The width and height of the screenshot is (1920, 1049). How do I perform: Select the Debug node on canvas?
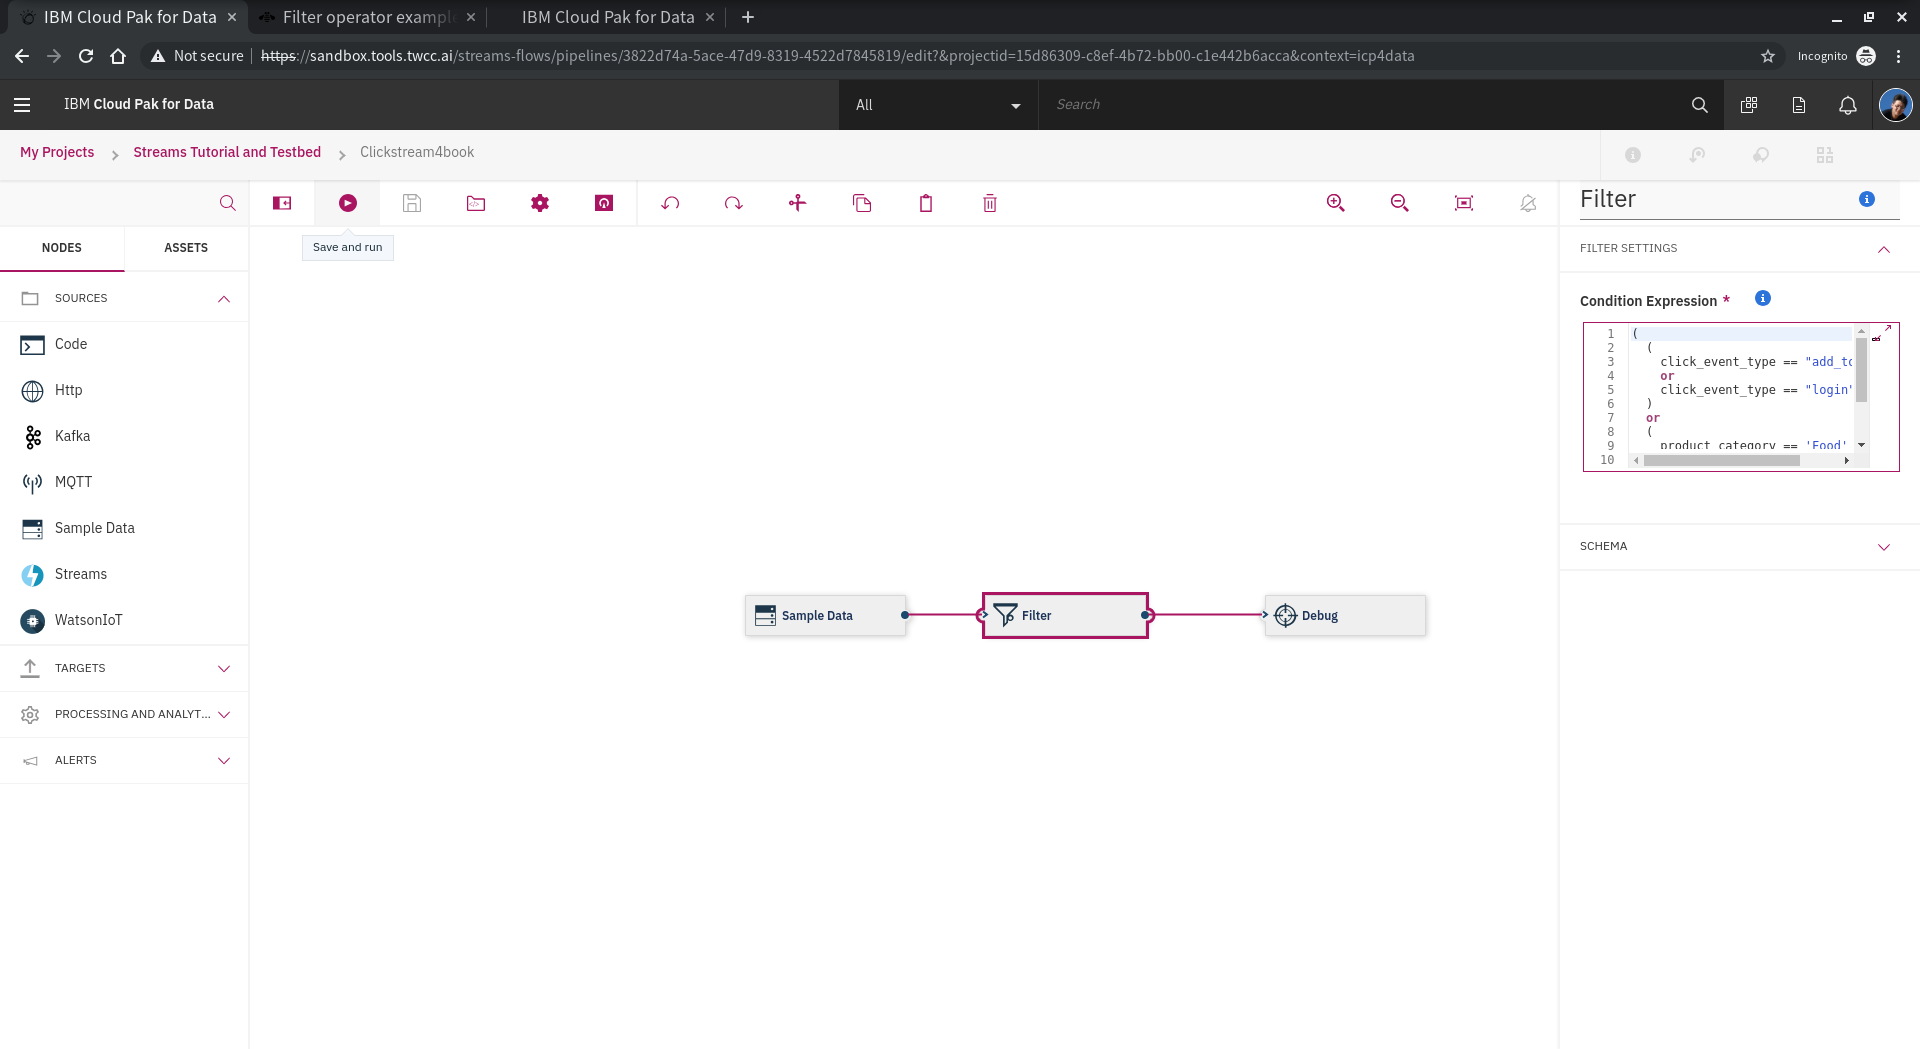point(1346,615)
